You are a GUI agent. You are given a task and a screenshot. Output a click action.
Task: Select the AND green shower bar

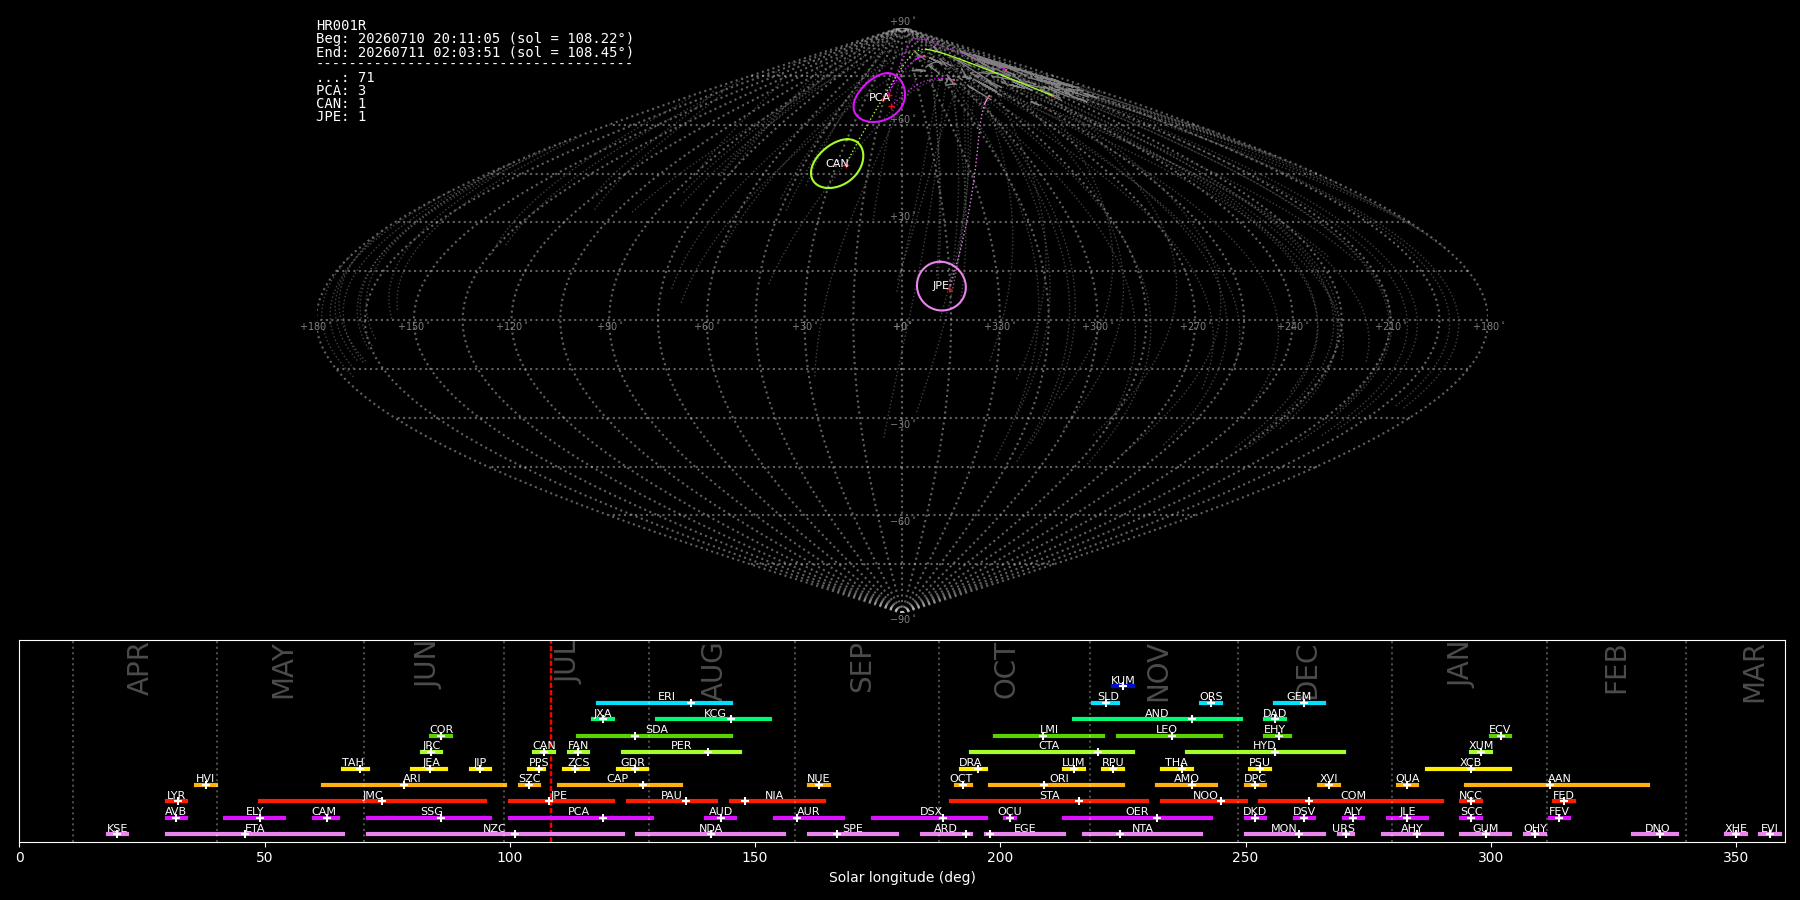point(1157,719)
